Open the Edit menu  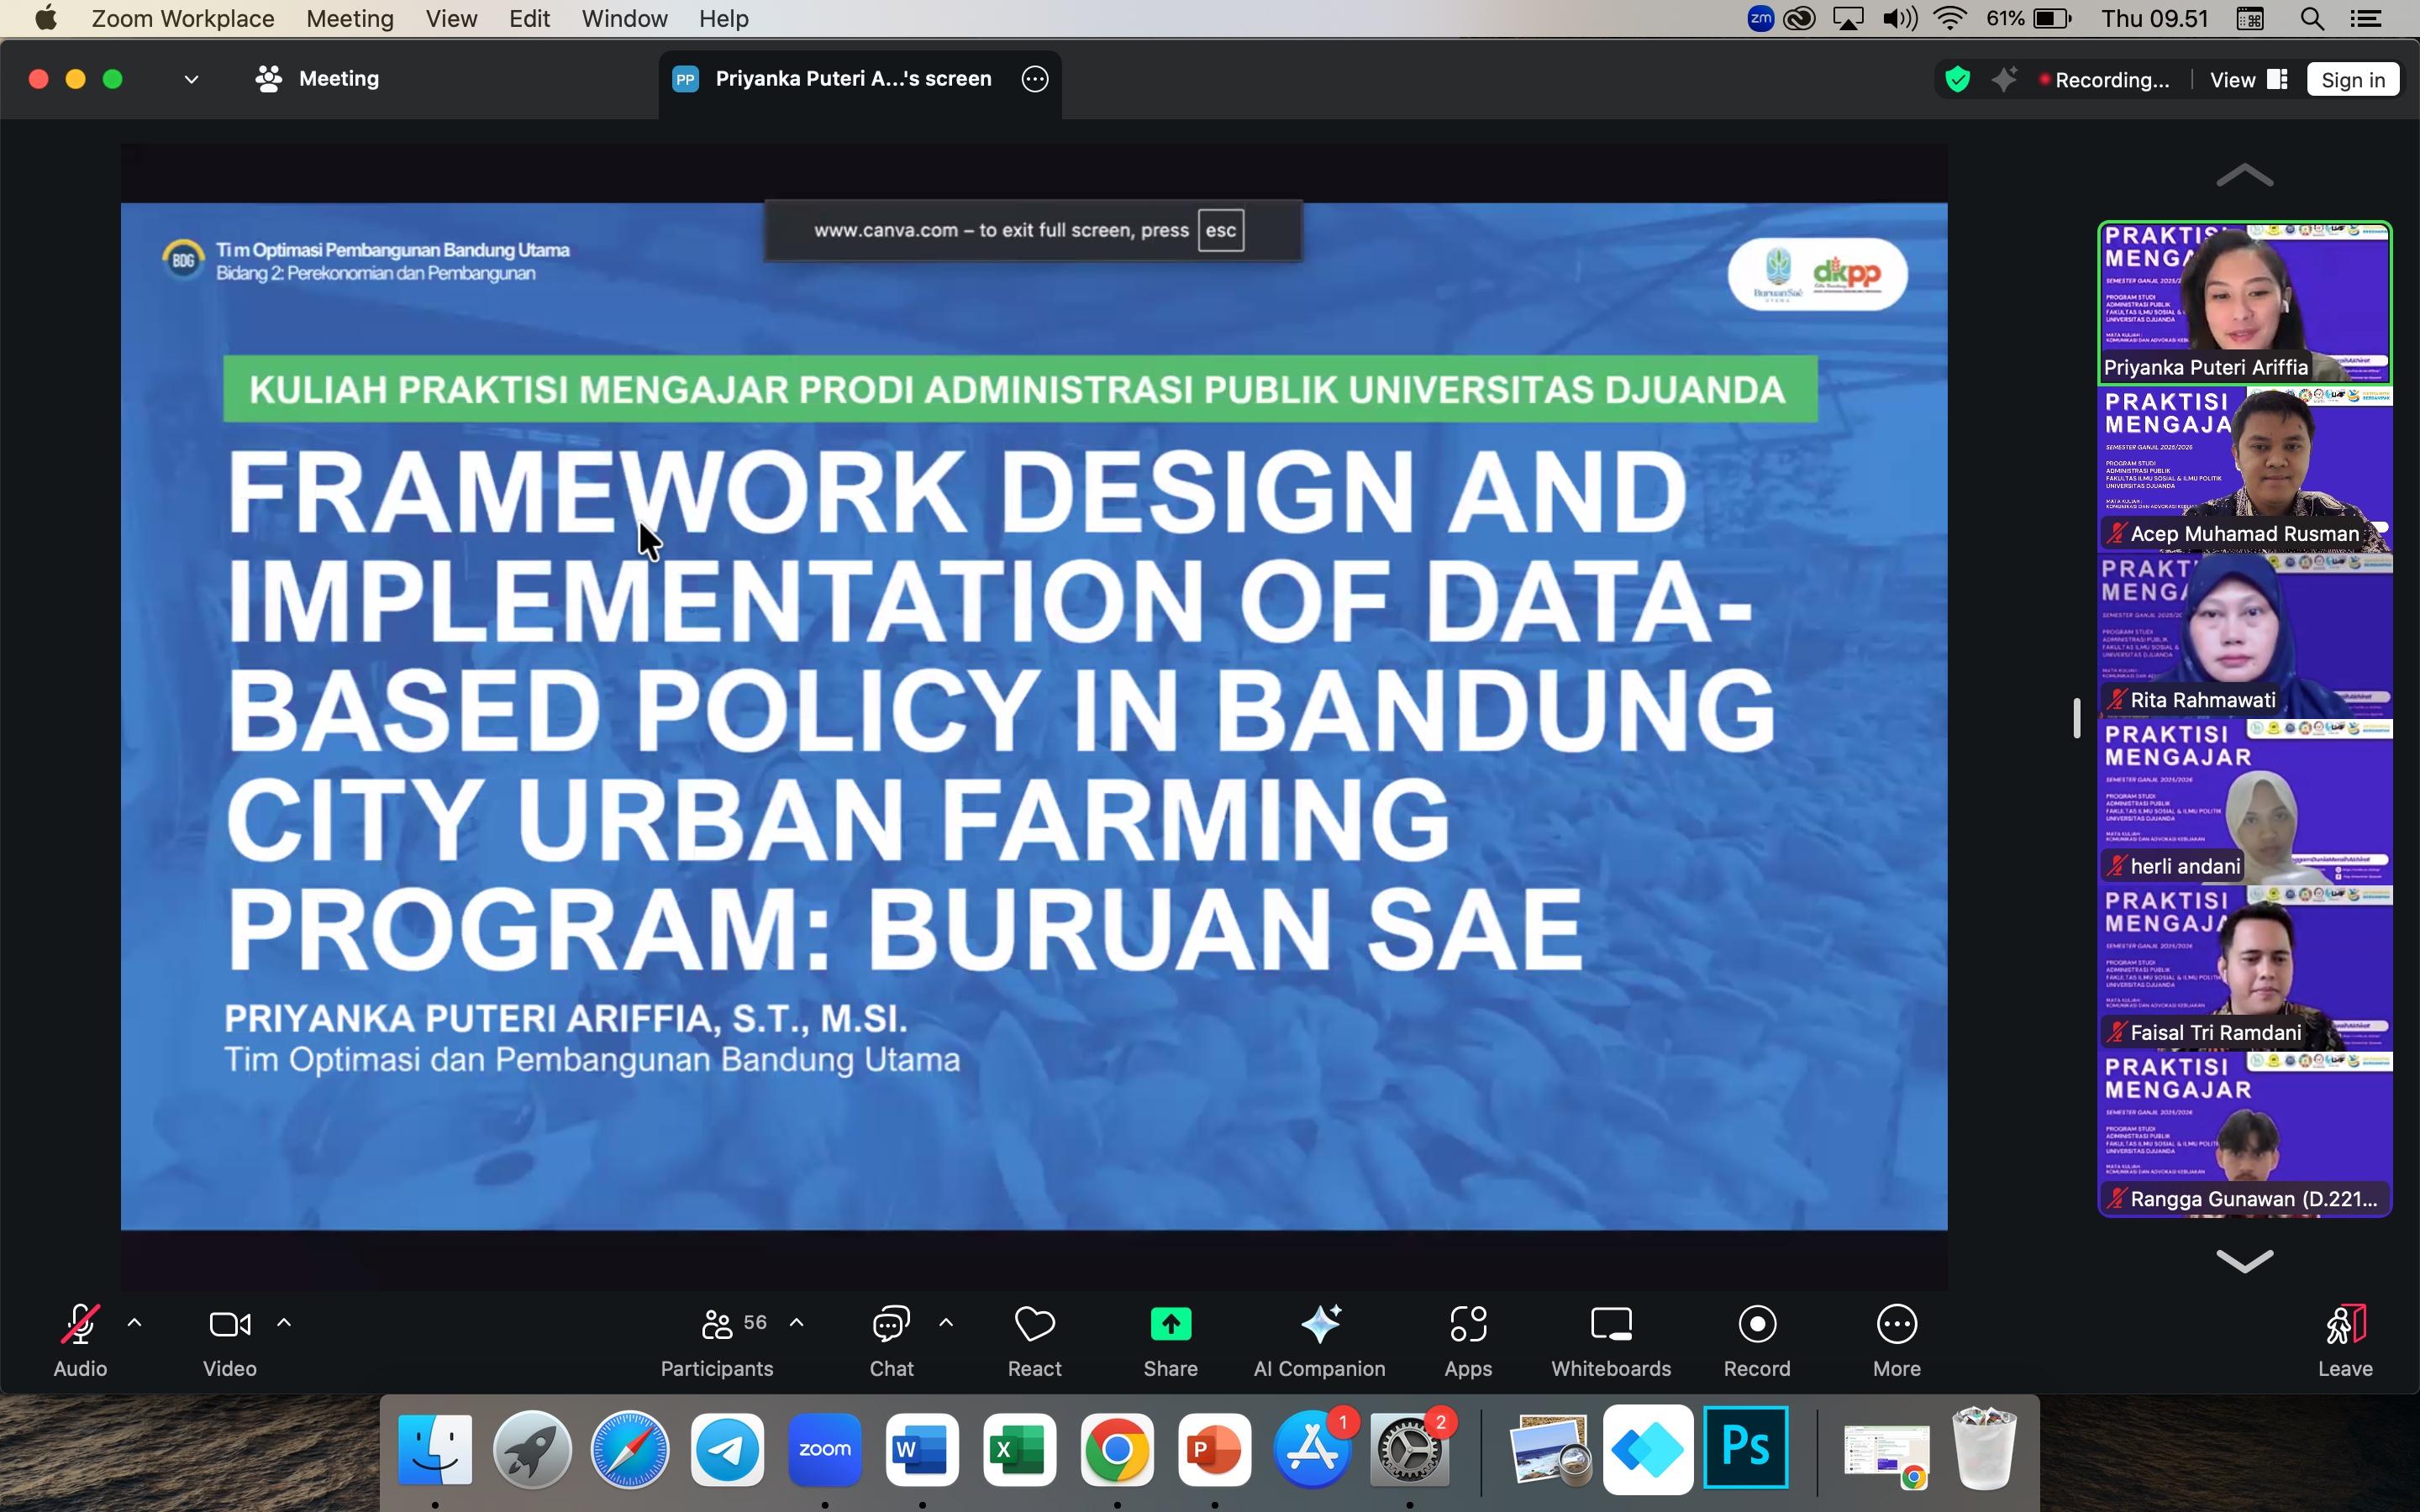[529, 19]
